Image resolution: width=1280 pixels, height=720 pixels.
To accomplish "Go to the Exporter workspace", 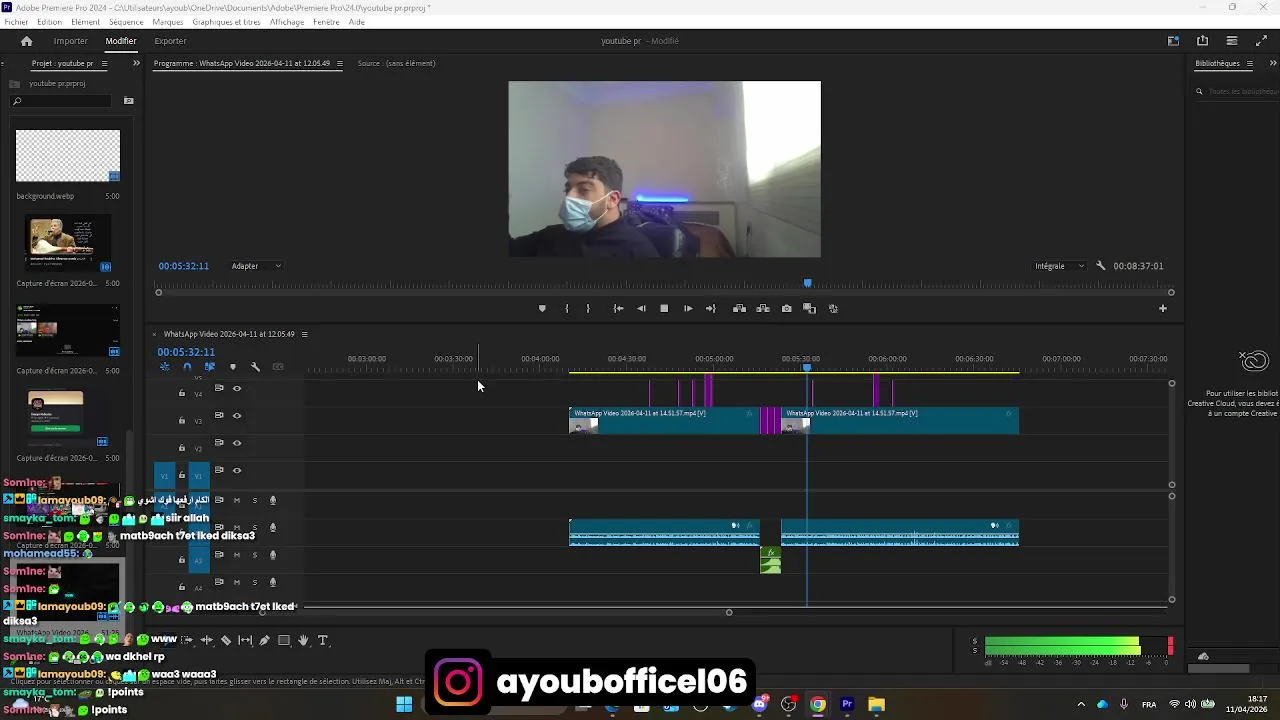I will click(x=170, y=41).
